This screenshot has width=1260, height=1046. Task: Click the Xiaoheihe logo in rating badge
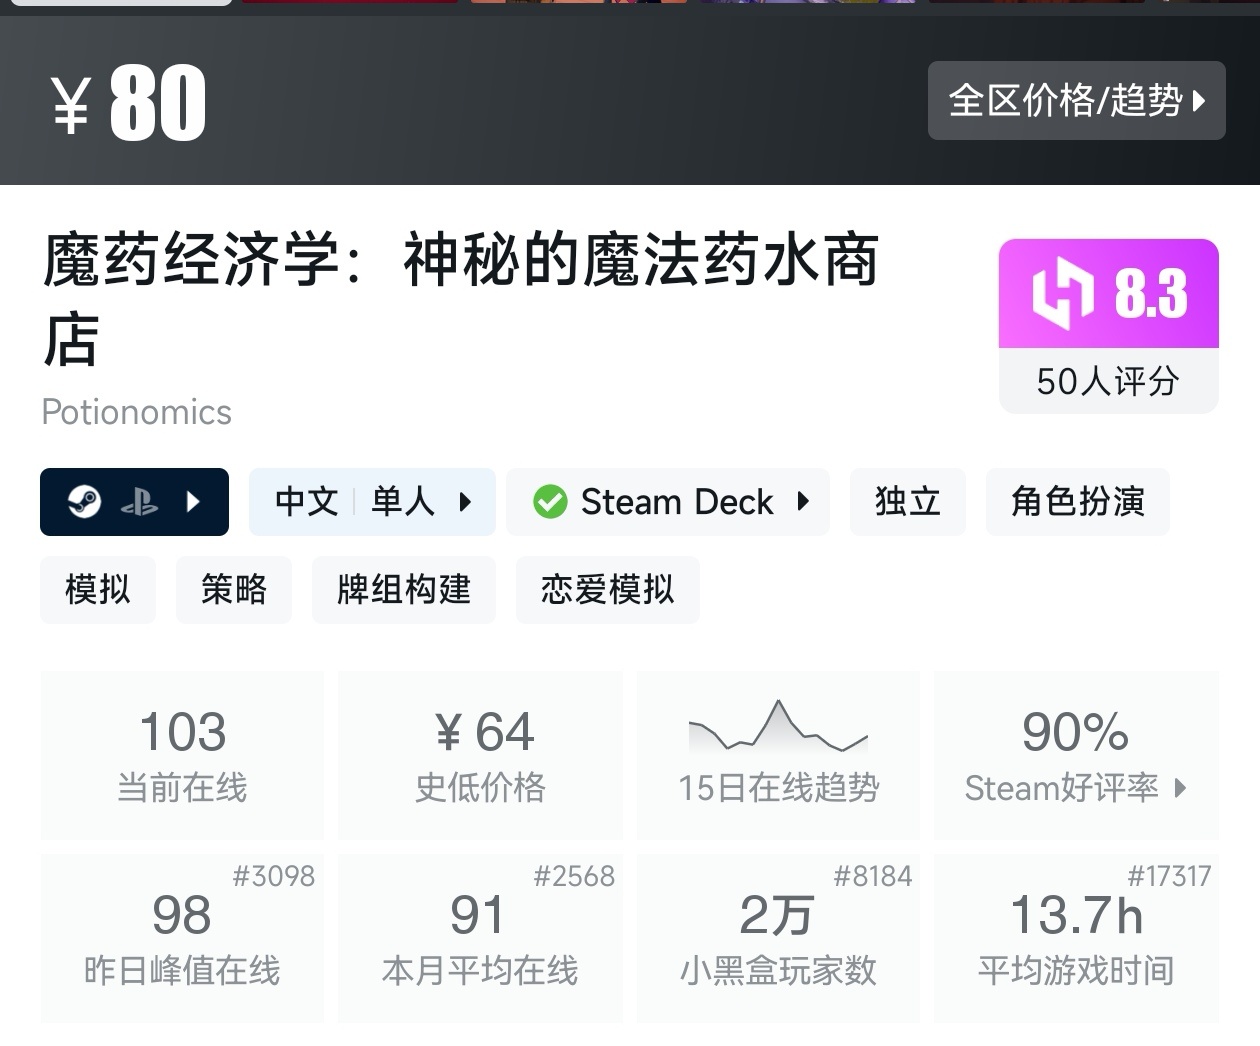click(1063, 294)
